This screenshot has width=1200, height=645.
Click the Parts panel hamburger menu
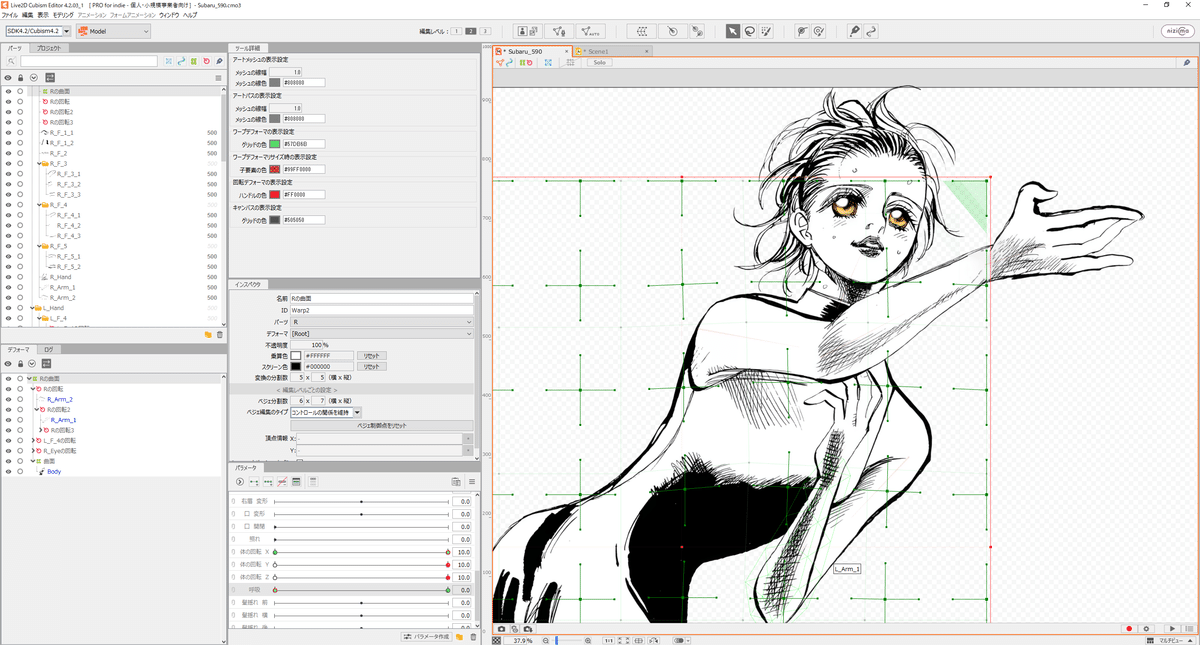(218, 77)
